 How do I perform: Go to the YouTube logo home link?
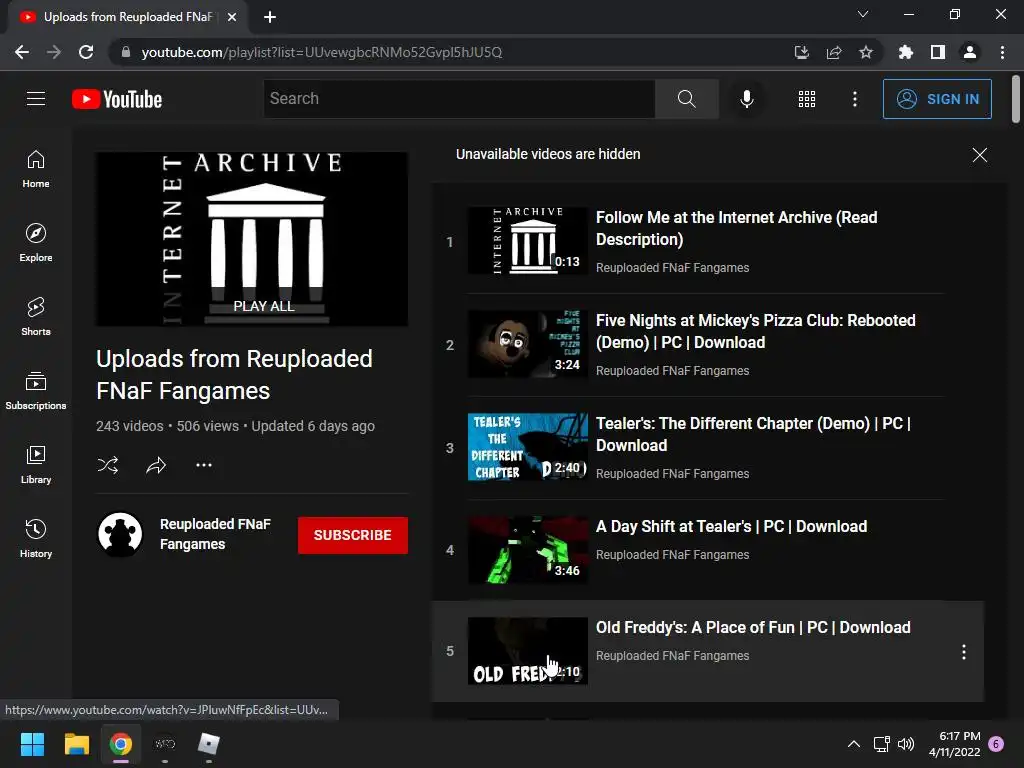117,99
